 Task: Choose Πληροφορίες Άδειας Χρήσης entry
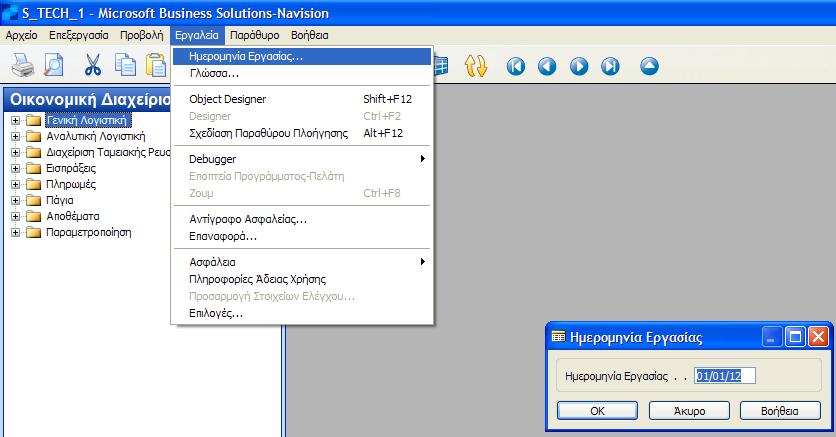302,279
